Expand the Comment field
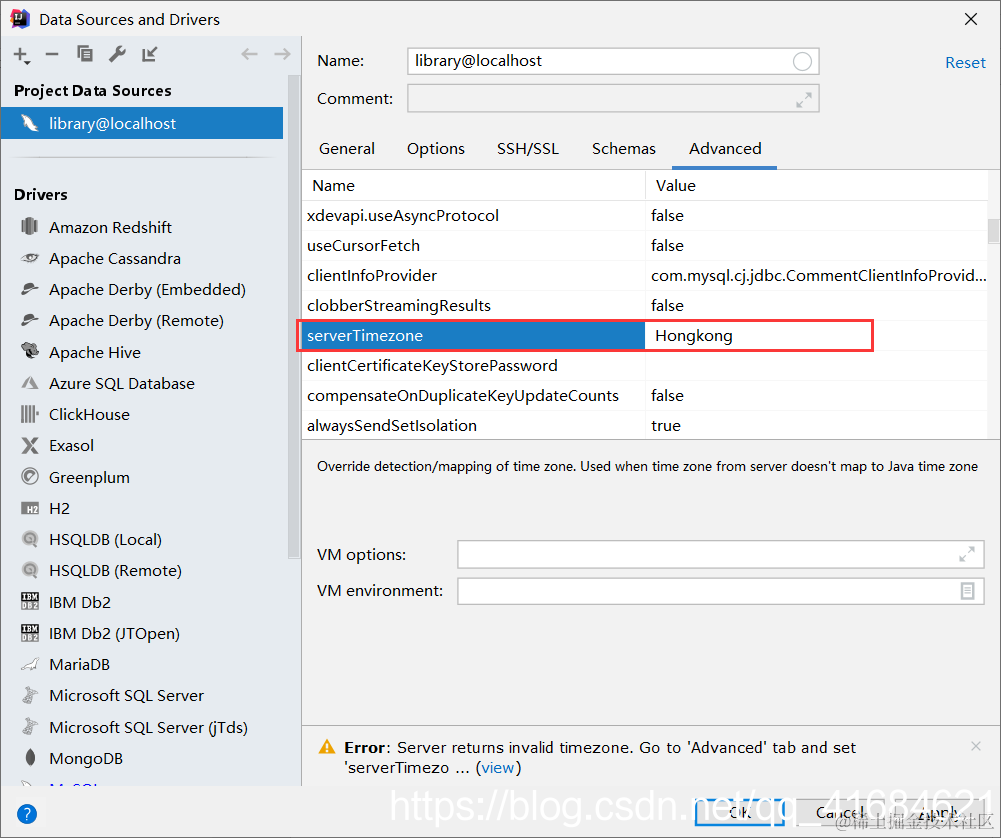The height and width of the screenshot is (838, 1001). tap(804, 100)
